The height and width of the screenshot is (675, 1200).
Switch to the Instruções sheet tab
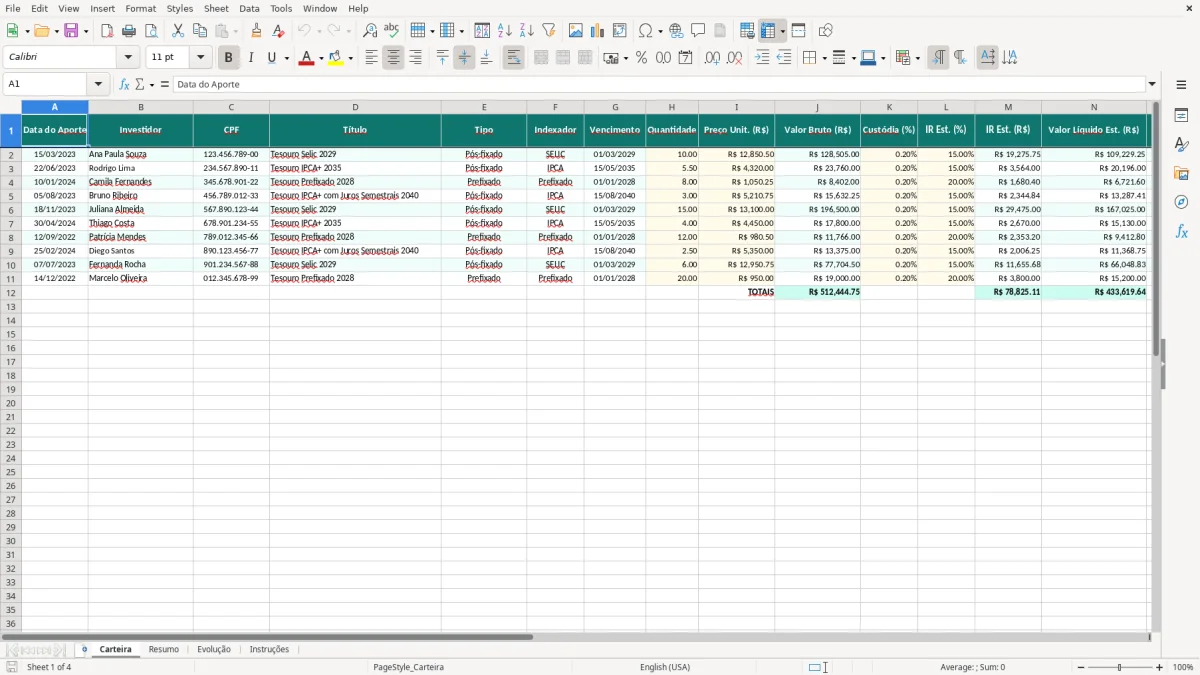click(269, 649)
